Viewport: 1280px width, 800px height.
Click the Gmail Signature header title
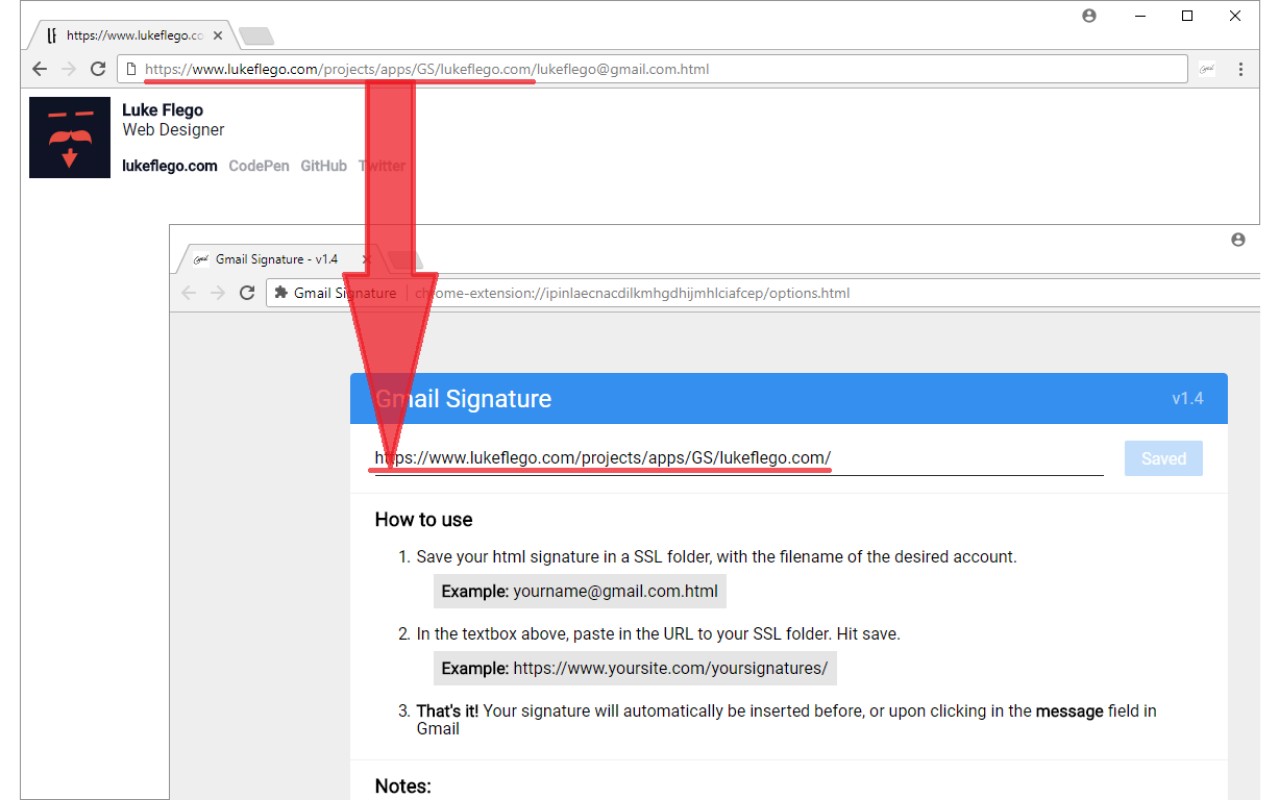coord(463,399)
